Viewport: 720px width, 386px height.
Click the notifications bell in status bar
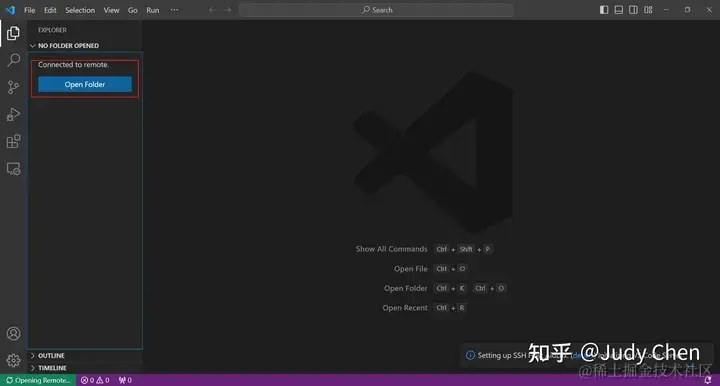coord(708,380)
